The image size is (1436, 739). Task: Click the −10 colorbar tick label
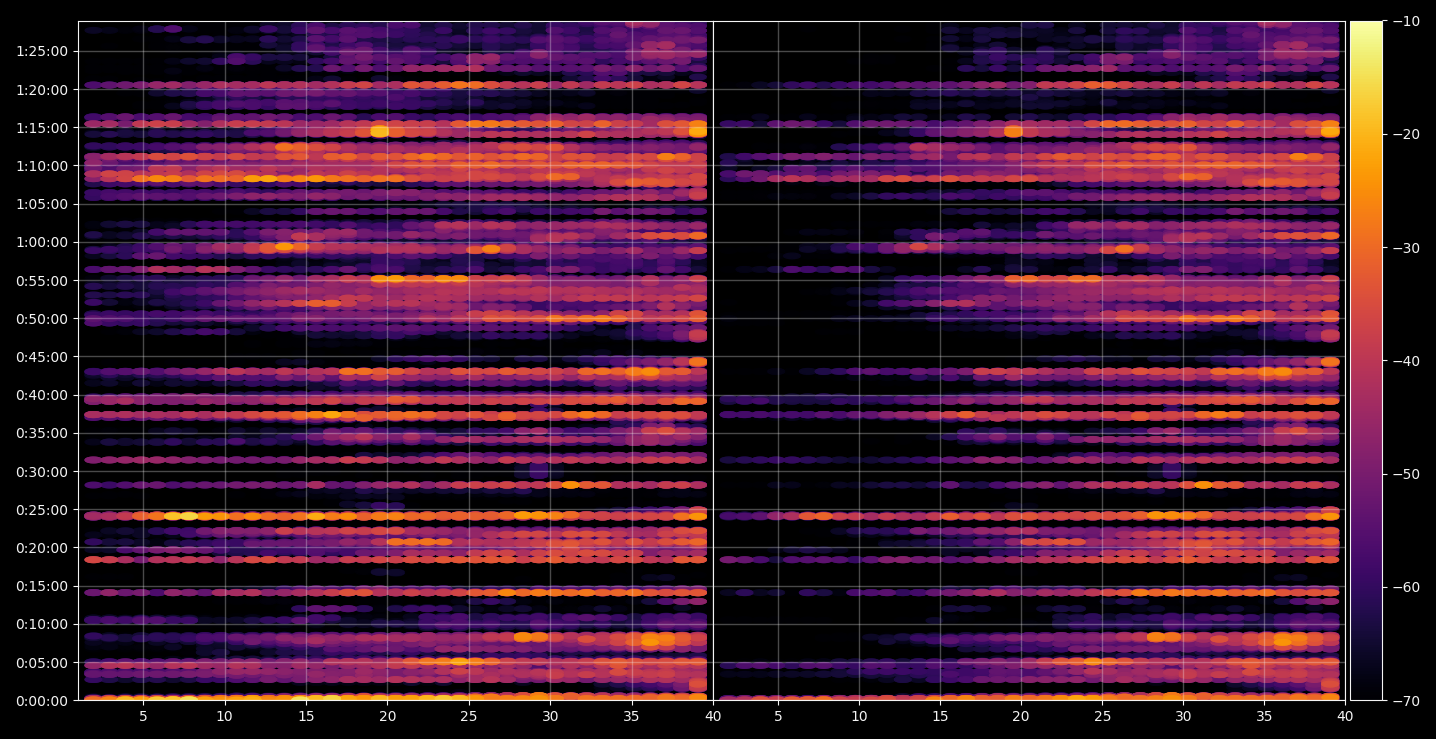point(1405,21)
